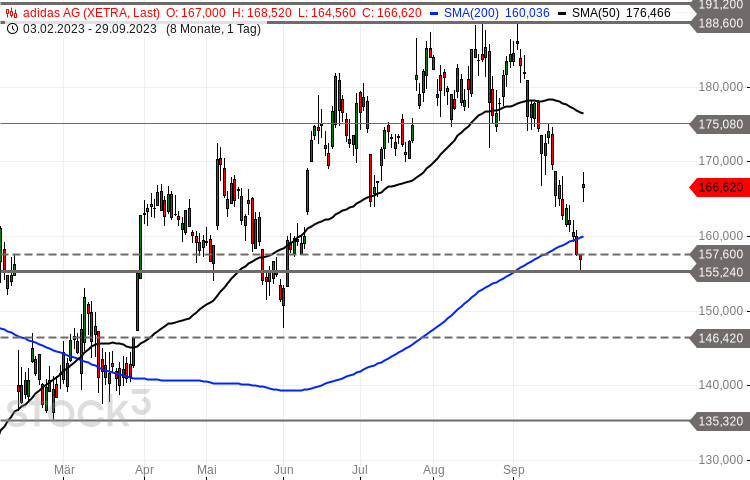Click the 130,000 price axis label
The image size is (750, 480).
click(721, 460)
